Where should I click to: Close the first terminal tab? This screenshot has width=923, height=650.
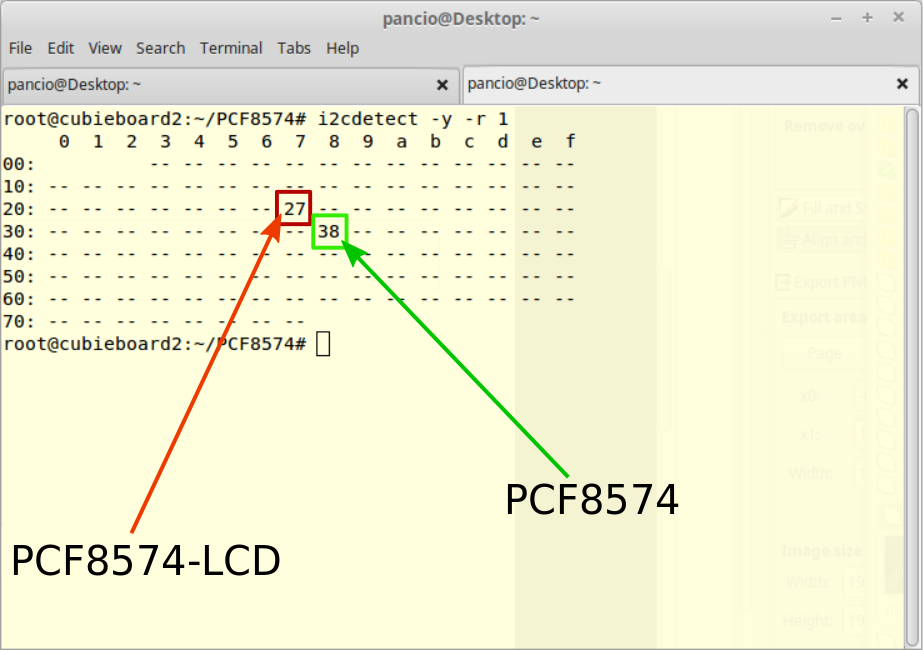click(x=443, y=85)
